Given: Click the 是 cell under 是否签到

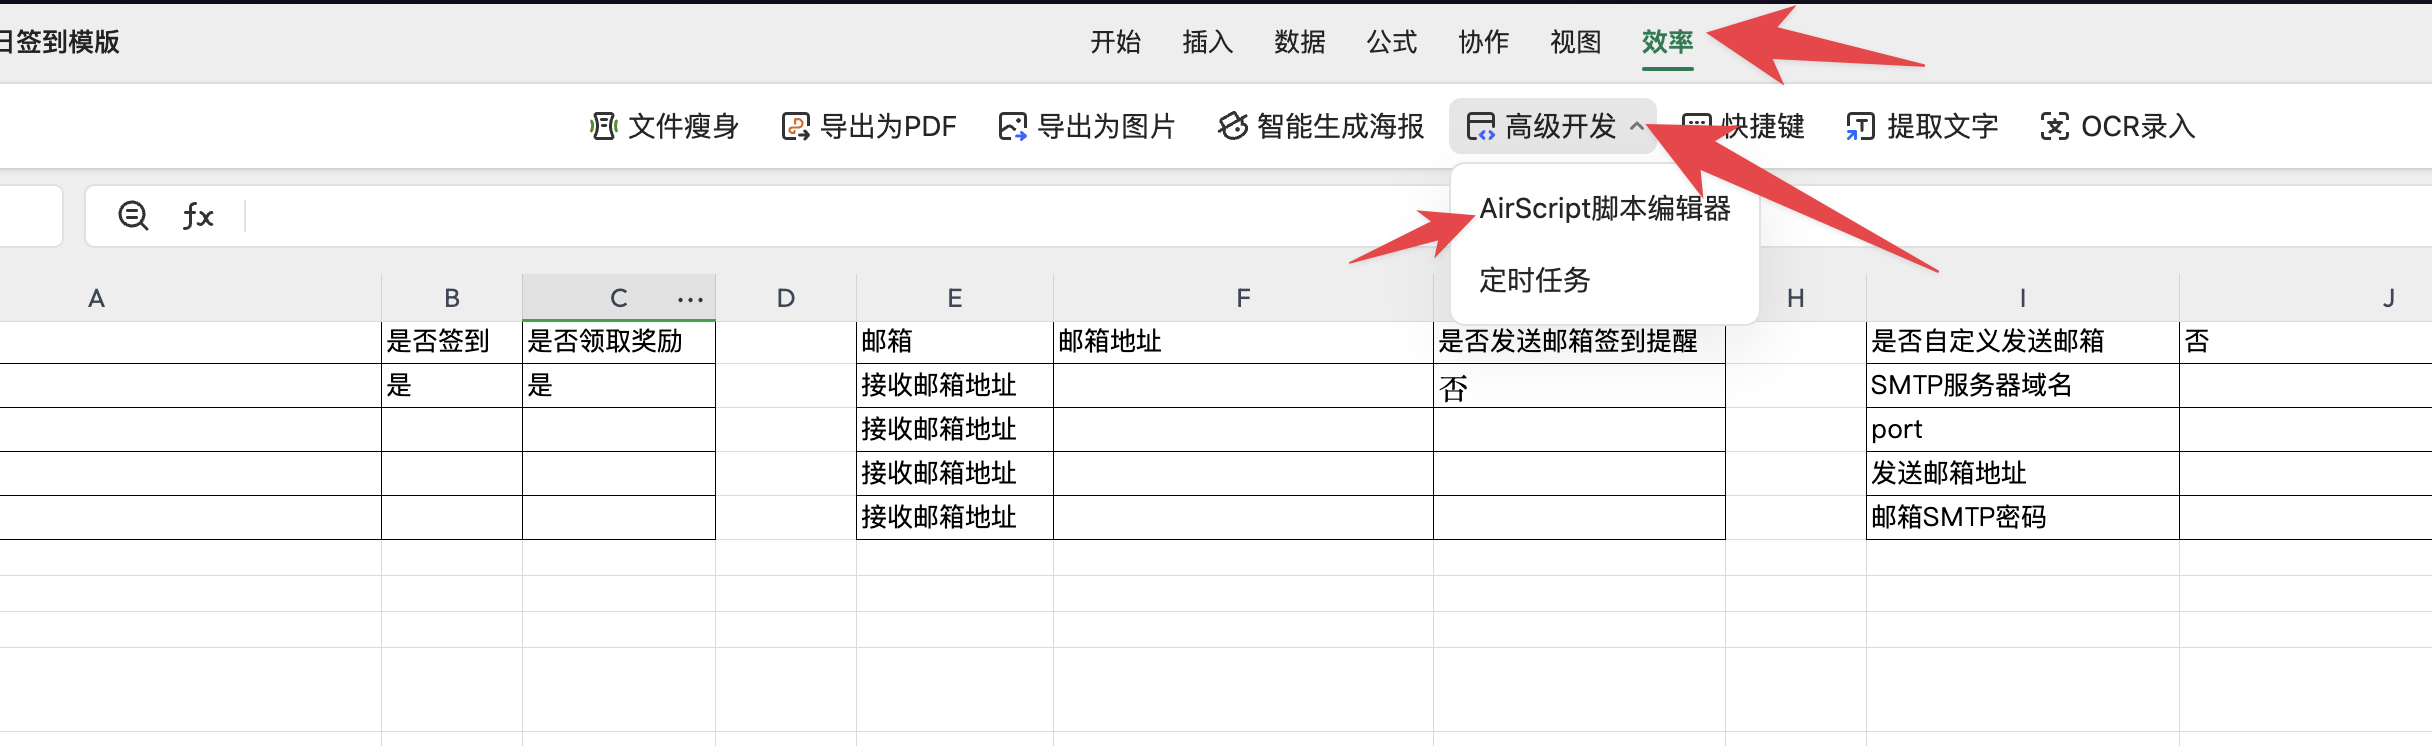Looking at the screenshot, I should 452,386.
